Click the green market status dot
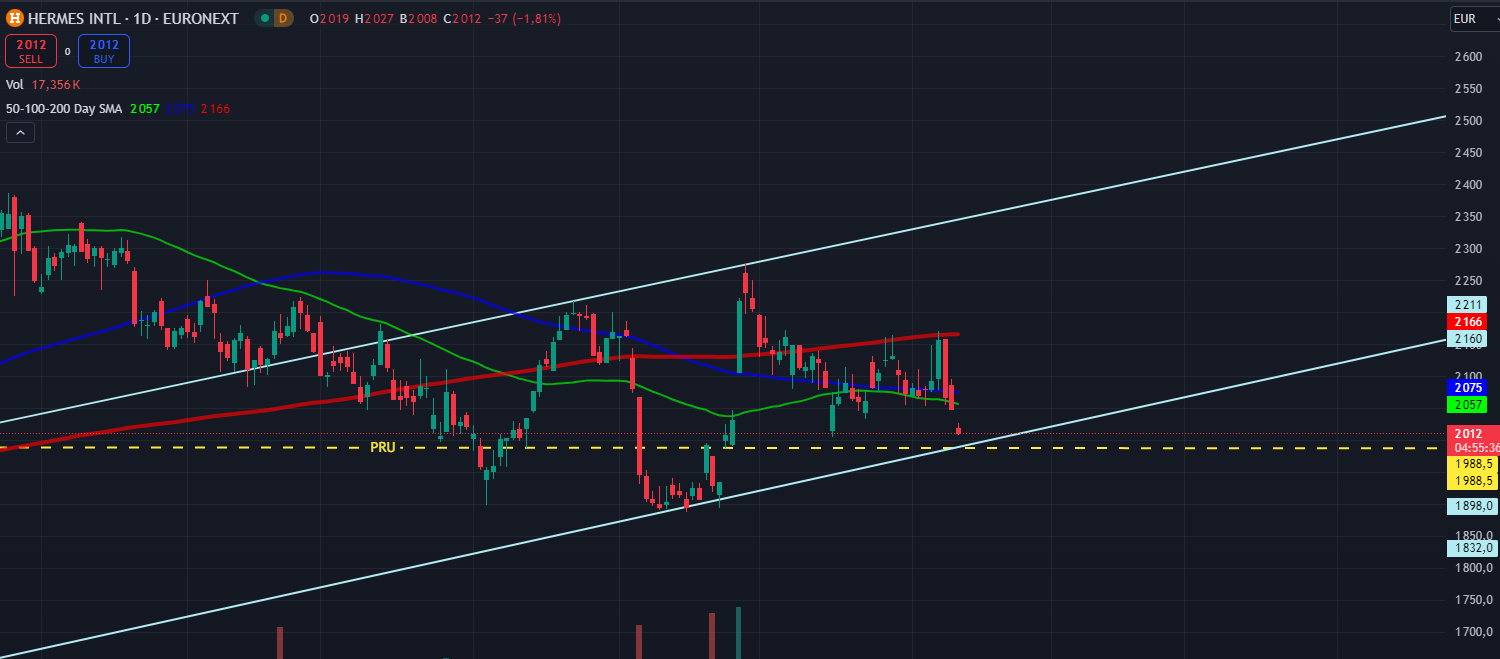This screenshot has height=659, width=1500. [x=264, y=18]
